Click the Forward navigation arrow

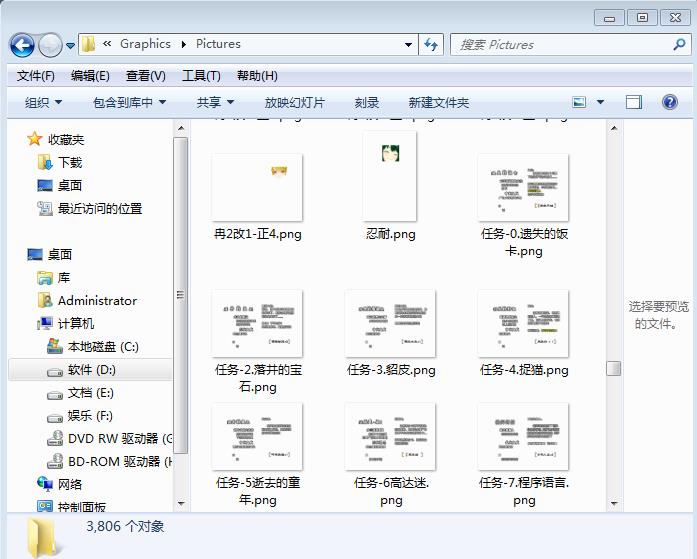[50, 45]
